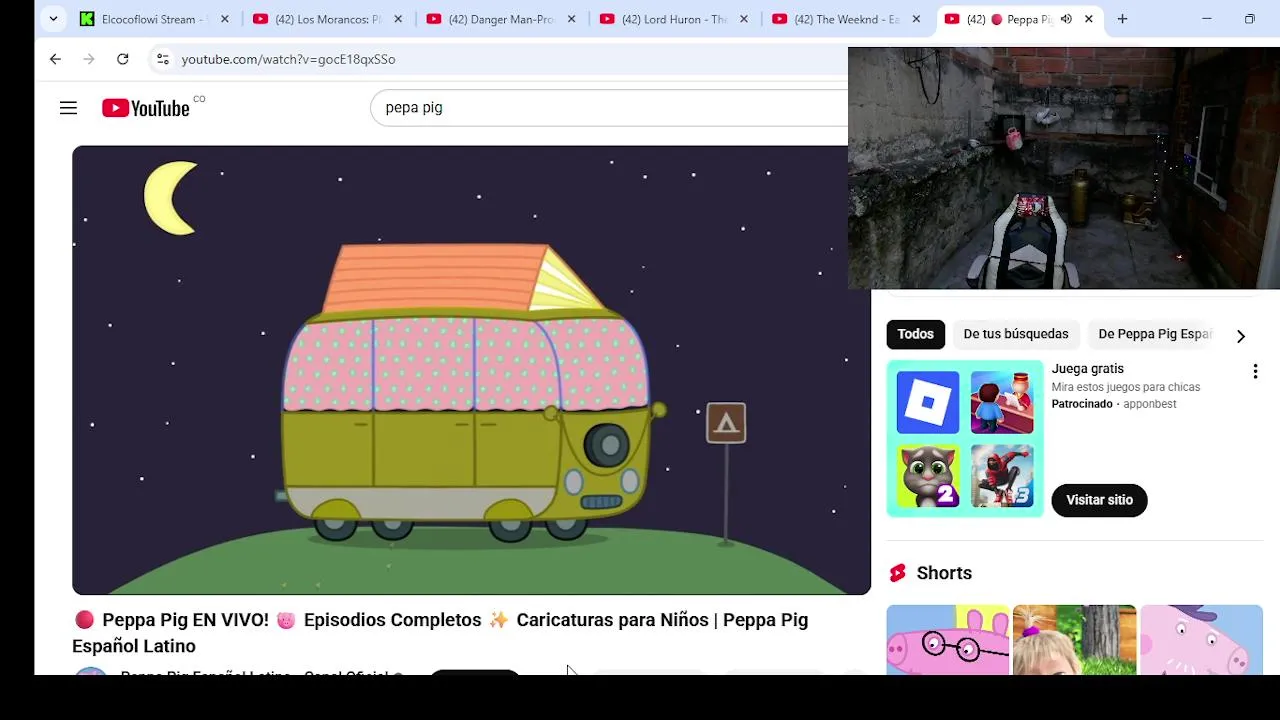Close the Peppa Pig tab
The height and width of the screenshot is (720, 1280).
click(1089, 19)
